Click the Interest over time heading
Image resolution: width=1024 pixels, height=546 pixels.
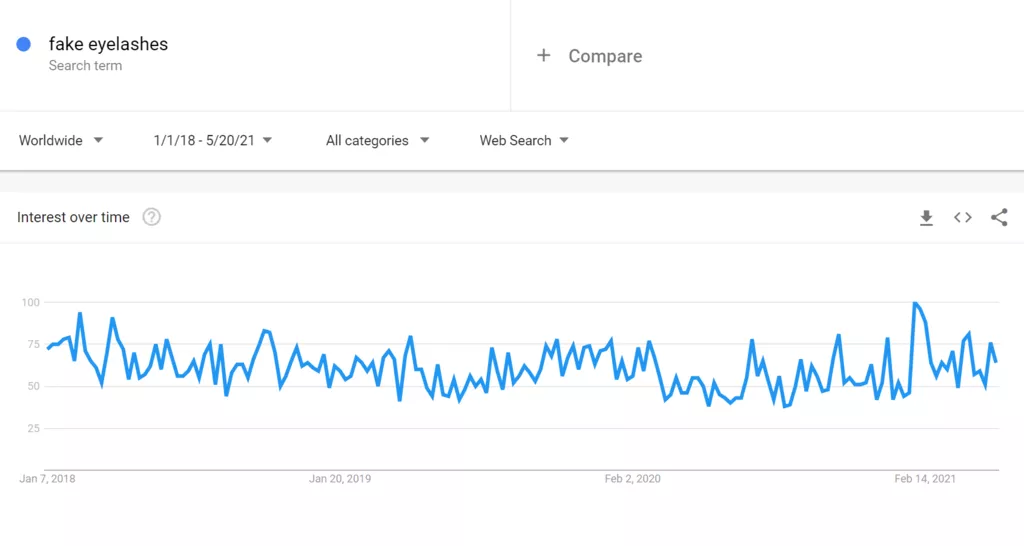coord(73,217)
